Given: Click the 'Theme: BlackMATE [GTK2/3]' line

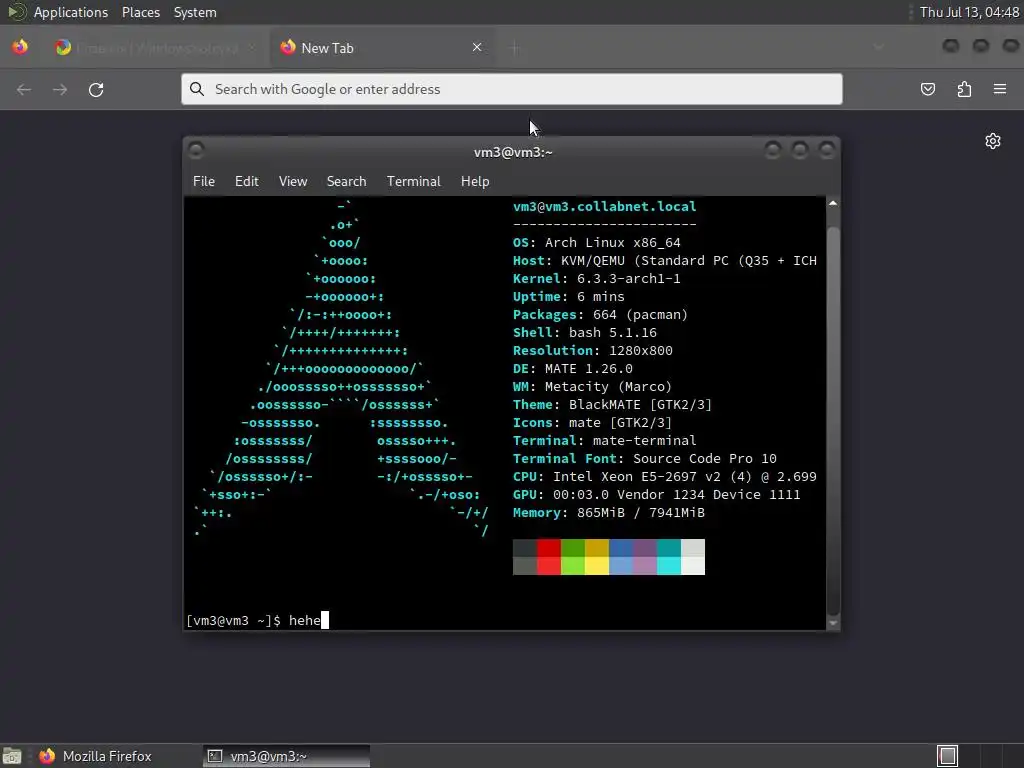Looking at the screenshot, I should [612, 404].
